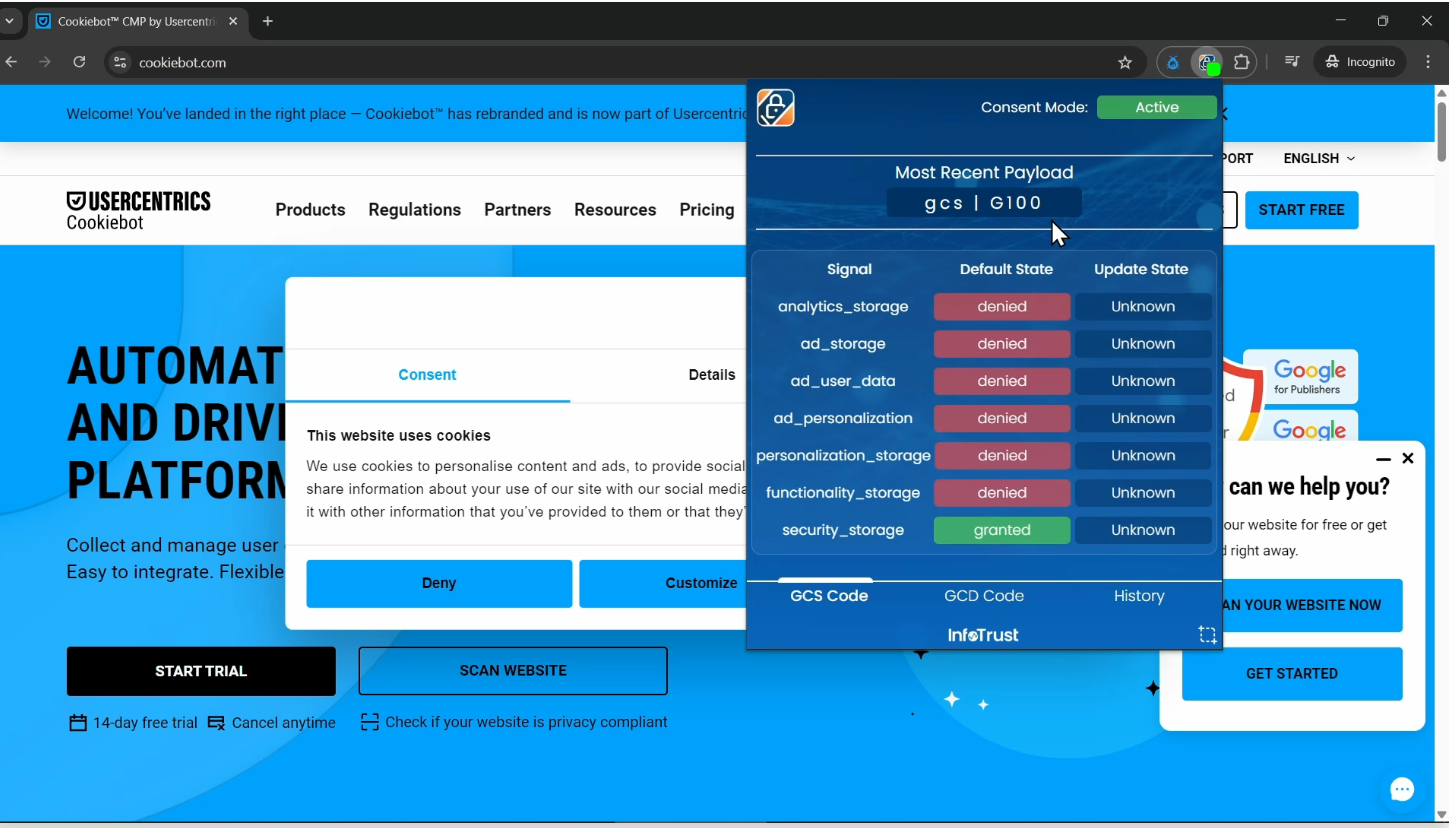
Task: Open the Products menu
Action: pyautogui.click(x=310, y=210)
